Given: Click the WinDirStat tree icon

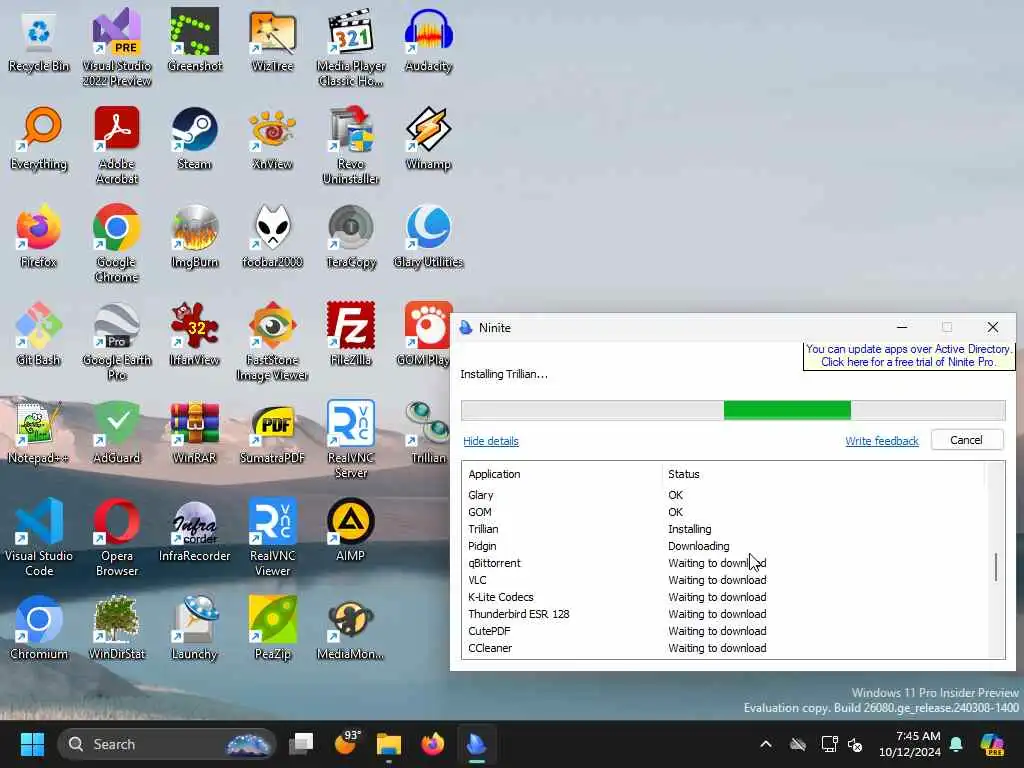Looking at the screenshot, I should (116, 628).
